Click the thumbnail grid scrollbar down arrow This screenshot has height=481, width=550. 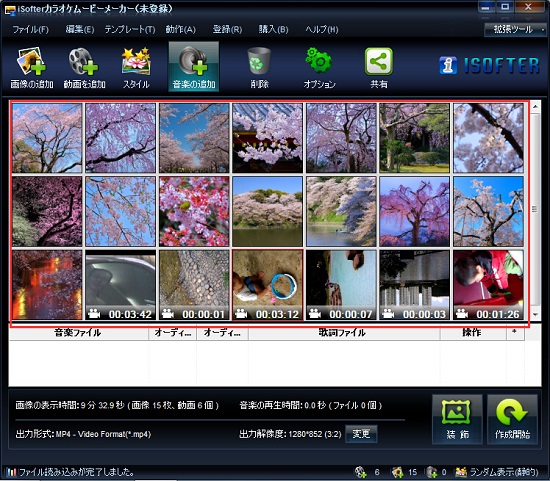[x=535, y=315]
